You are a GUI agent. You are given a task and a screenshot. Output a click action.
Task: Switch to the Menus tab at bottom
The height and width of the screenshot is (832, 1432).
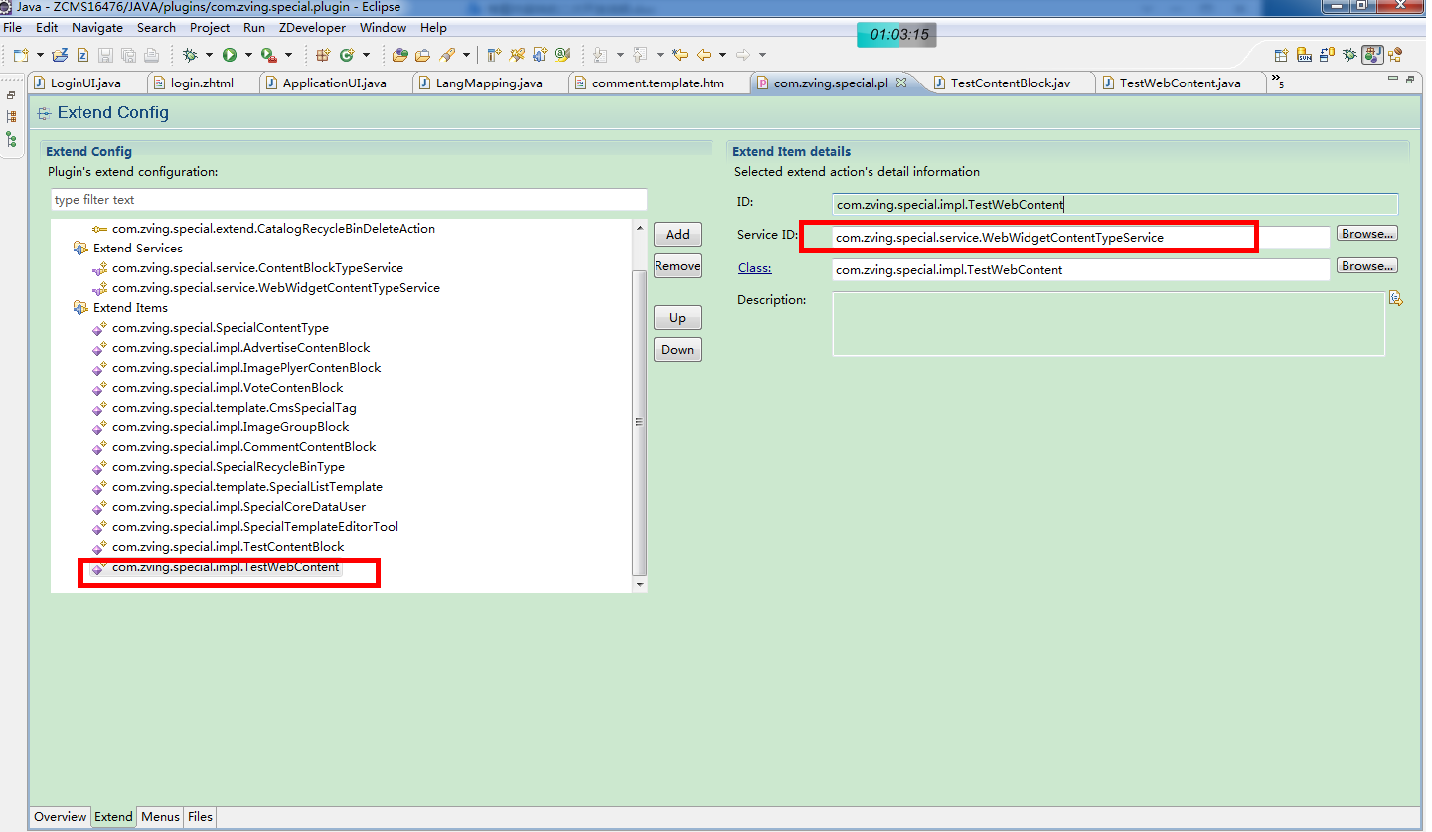(x=160, y=817)
